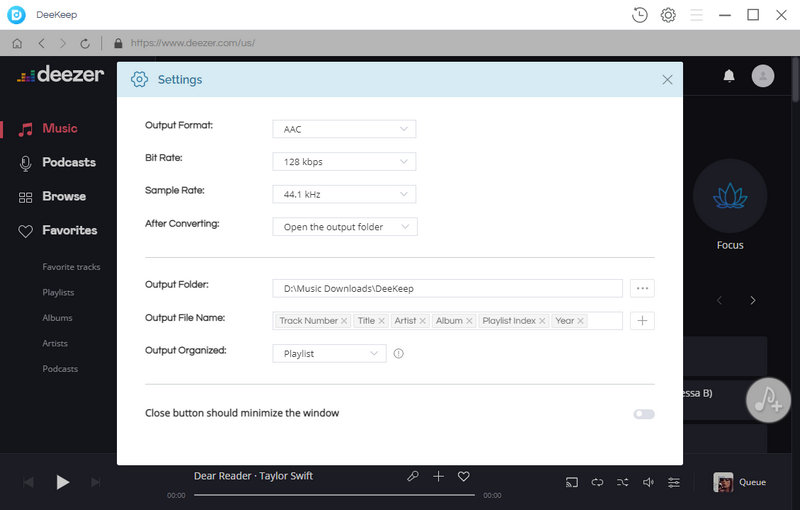
Task: Click Dear Reader · Taylor Swift title
Action: [x=254, y=476]
